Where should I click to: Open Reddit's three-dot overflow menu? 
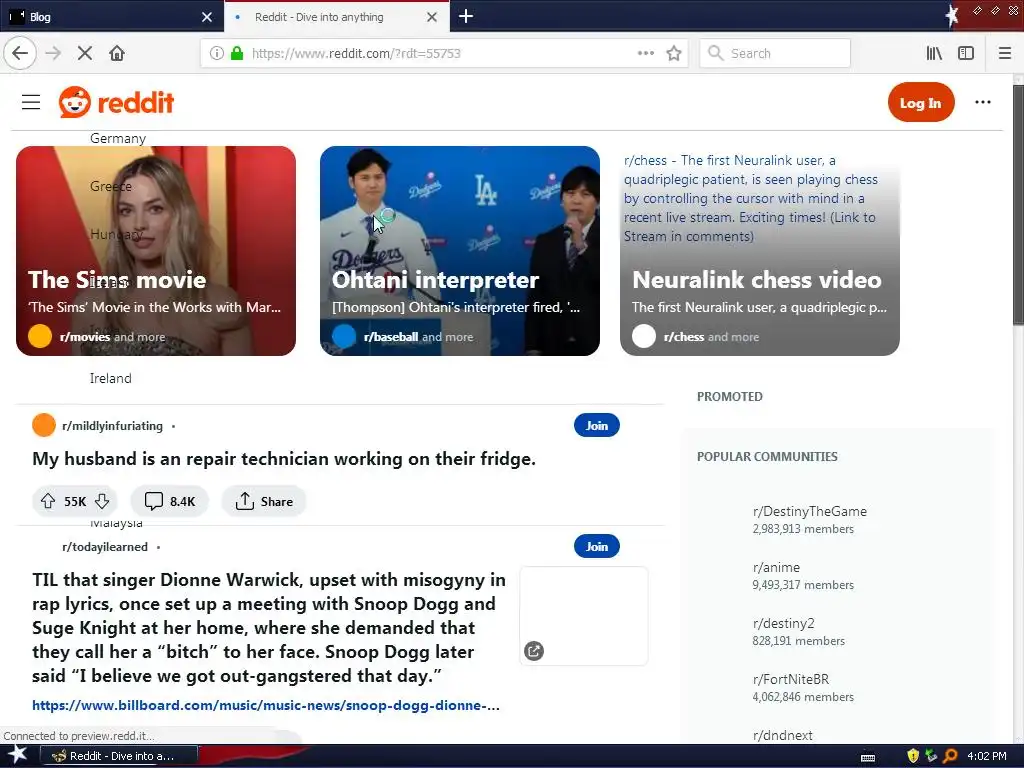point(982,102)
